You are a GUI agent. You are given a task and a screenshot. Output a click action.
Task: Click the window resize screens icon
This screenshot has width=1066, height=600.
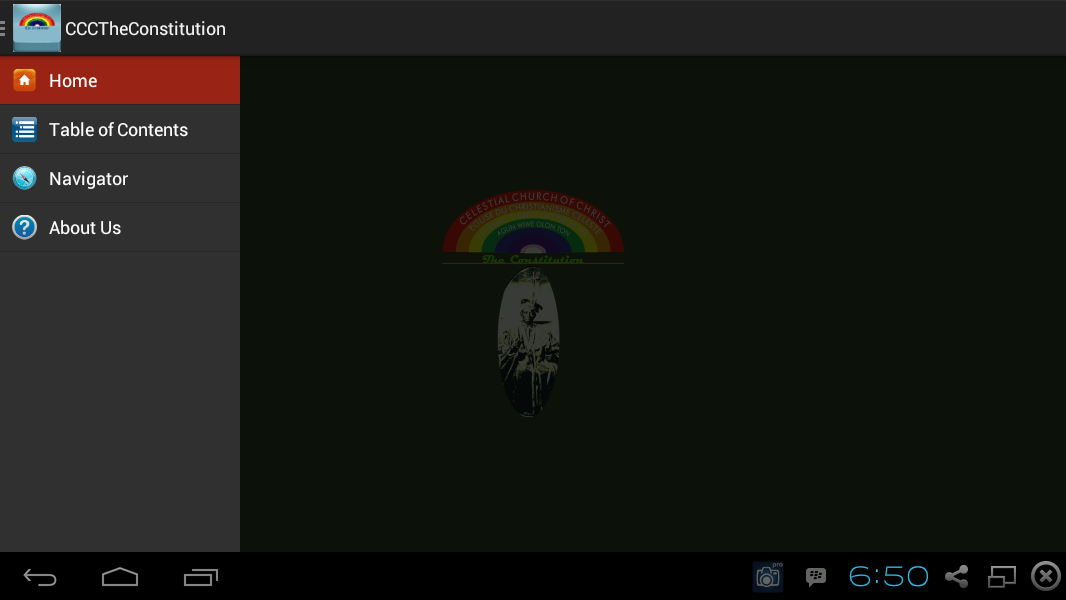click(x=1001, y=577)
